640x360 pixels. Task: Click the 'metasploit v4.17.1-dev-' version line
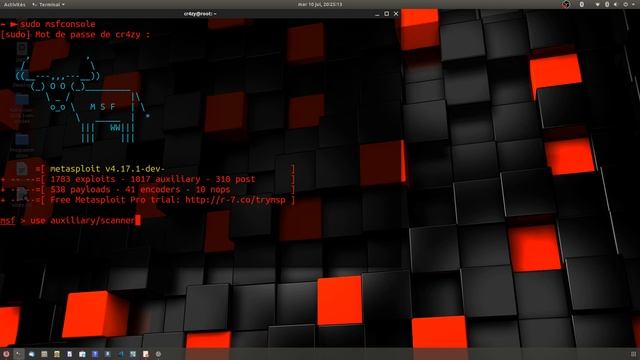click(x=107, y=169)
